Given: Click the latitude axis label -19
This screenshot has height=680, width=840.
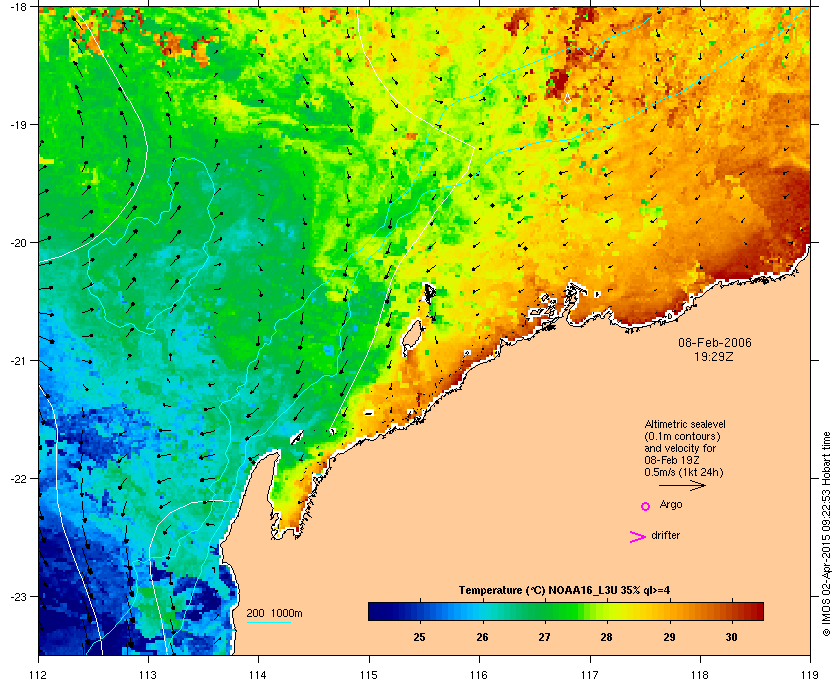Looking at the screenshot, I should pos(17,124).
